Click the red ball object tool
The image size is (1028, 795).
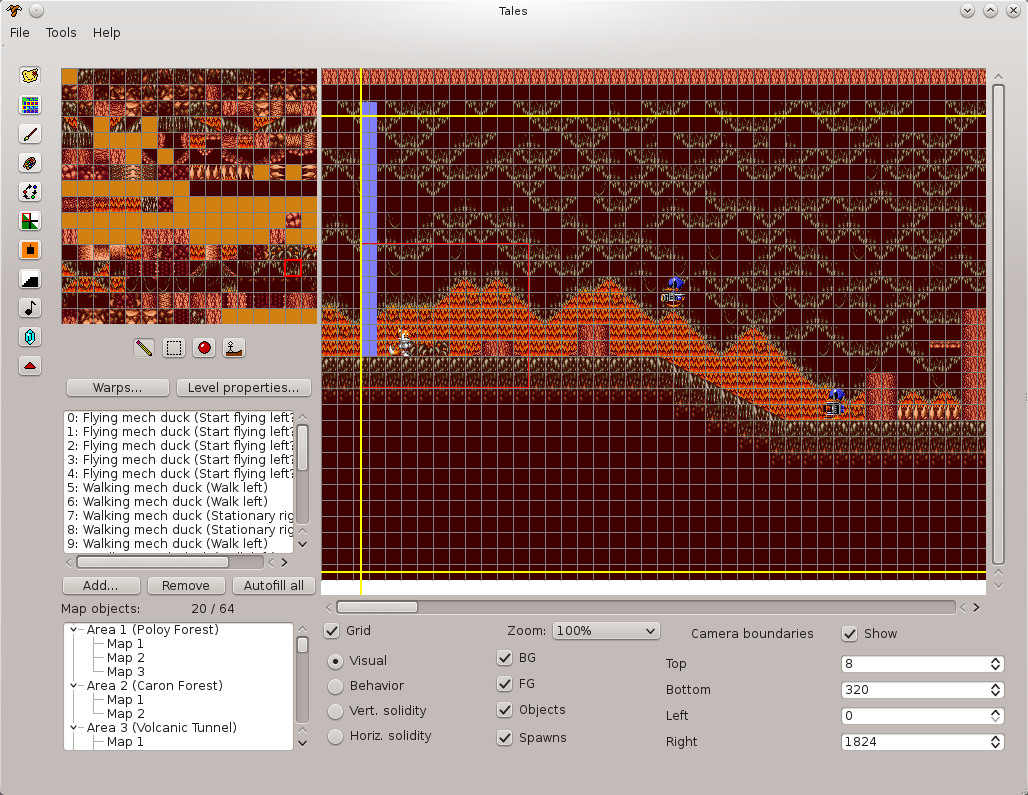click(204, 348)
